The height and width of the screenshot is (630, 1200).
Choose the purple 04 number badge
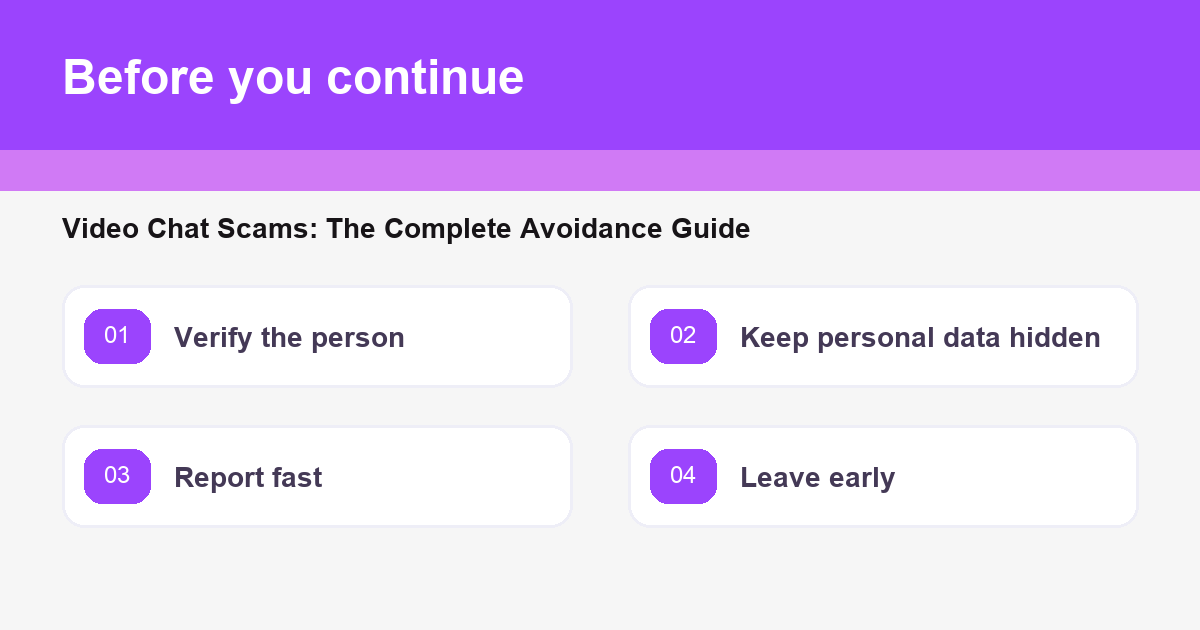[x=683, y=476]
